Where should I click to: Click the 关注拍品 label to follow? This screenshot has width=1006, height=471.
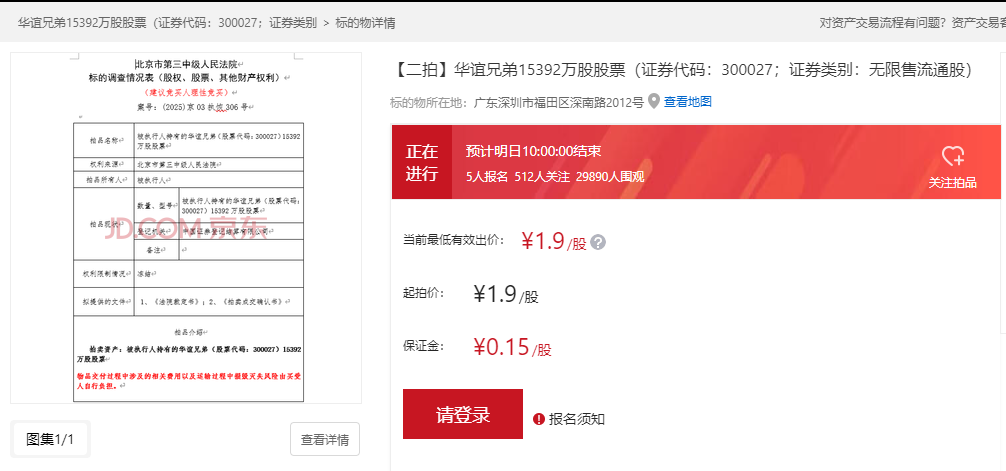pos(953,183)
